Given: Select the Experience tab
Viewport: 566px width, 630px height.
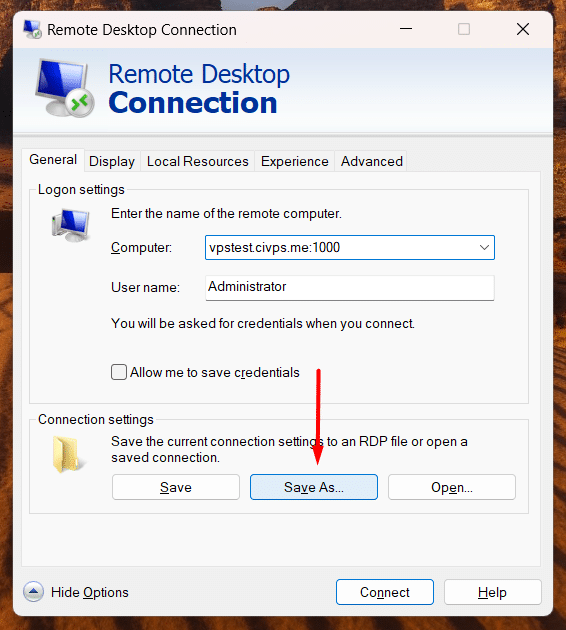Looking at the screenshot, I should click(x=294, y=162).
